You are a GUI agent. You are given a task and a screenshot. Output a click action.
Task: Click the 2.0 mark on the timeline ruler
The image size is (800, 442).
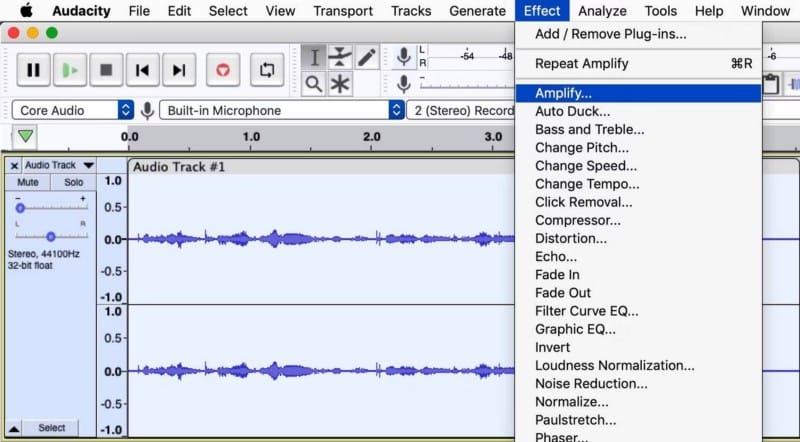pos(372,137)
